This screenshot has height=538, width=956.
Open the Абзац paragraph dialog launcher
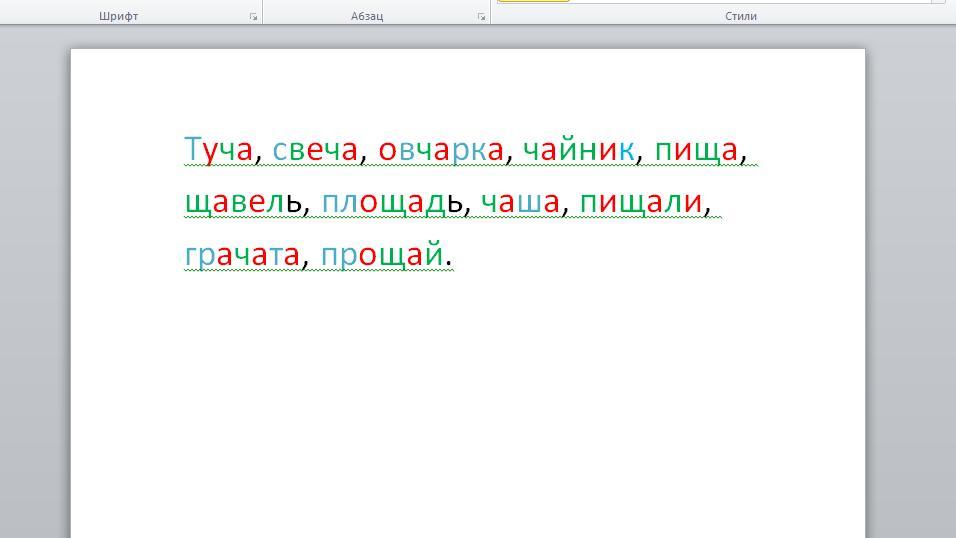coord(482,17)
